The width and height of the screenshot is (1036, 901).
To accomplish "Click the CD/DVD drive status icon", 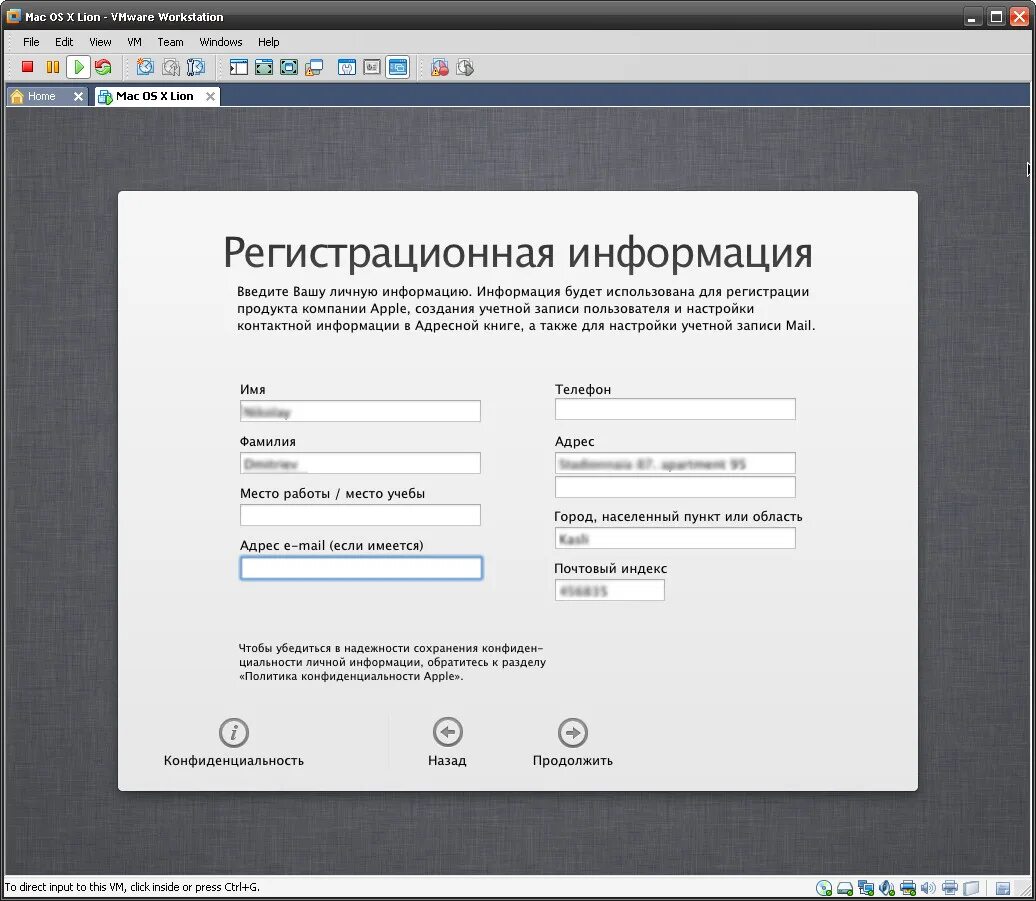I will point(824,888).
